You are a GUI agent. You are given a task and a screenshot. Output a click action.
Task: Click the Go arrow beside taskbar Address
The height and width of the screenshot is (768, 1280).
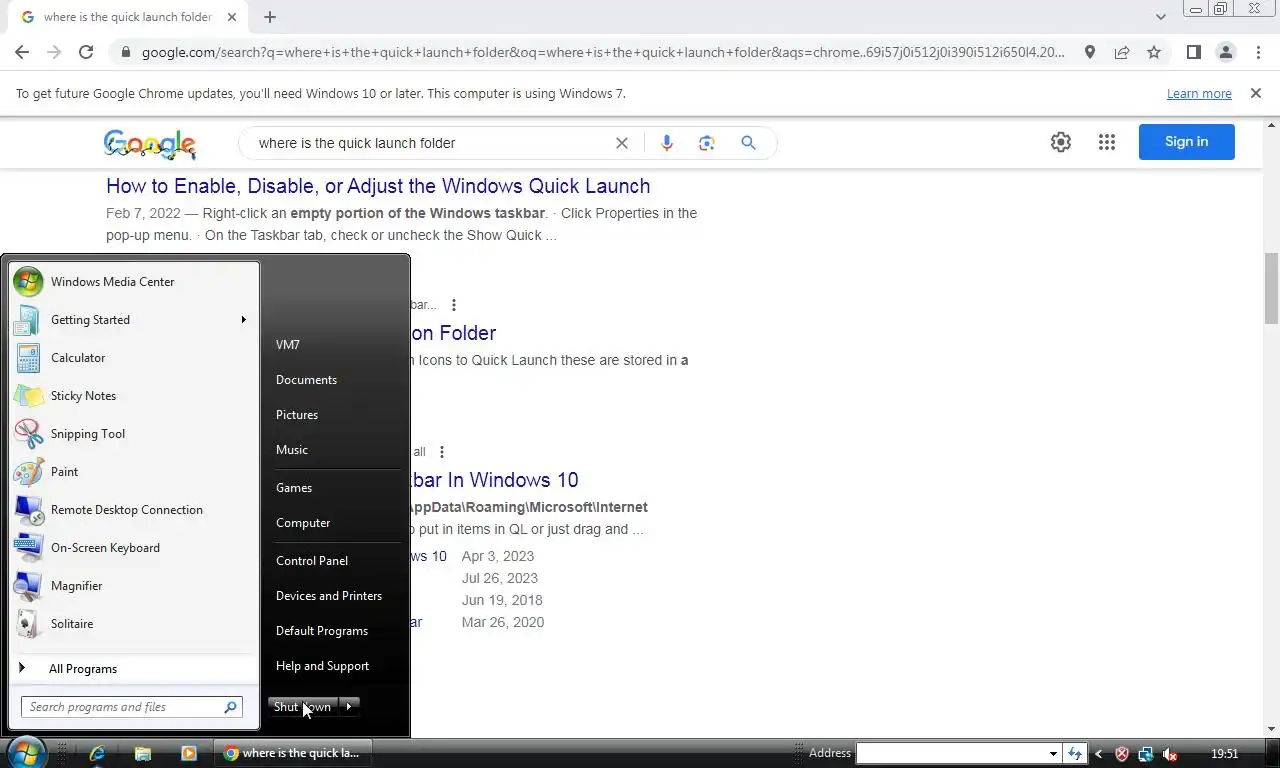1075,754
